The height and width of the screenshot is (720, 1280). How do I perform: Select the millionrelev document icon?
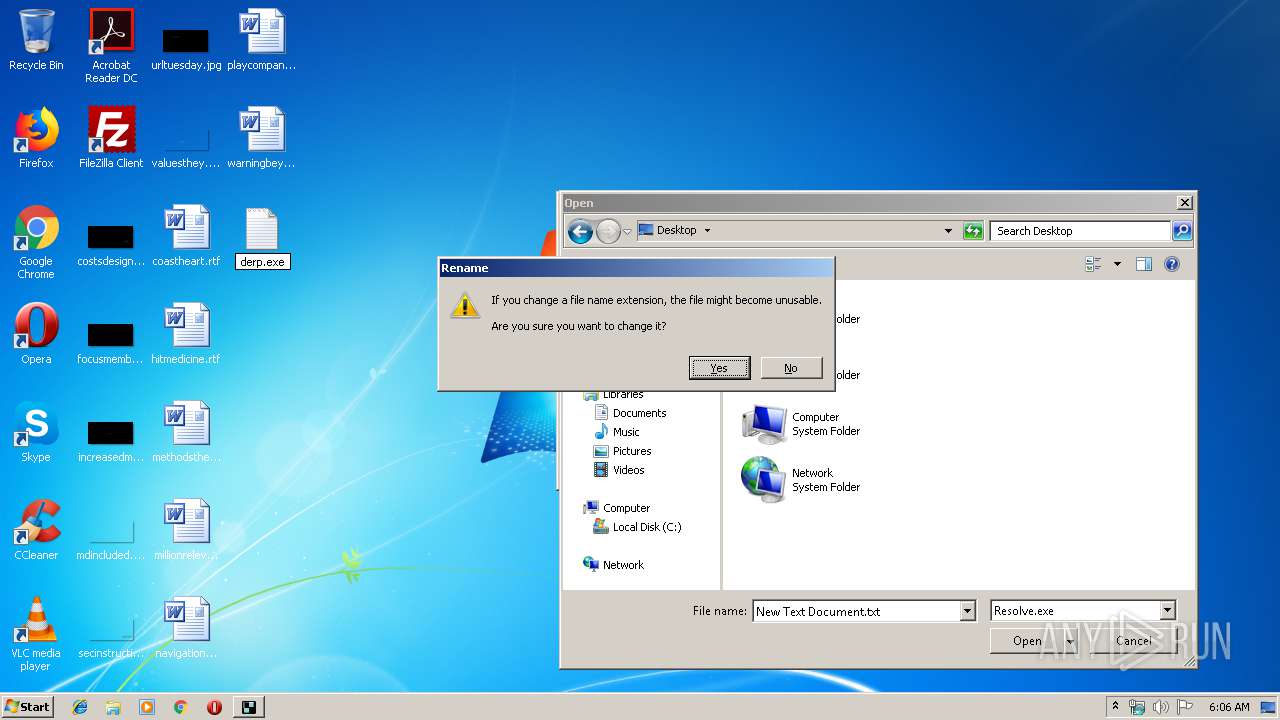click(186, 530)
